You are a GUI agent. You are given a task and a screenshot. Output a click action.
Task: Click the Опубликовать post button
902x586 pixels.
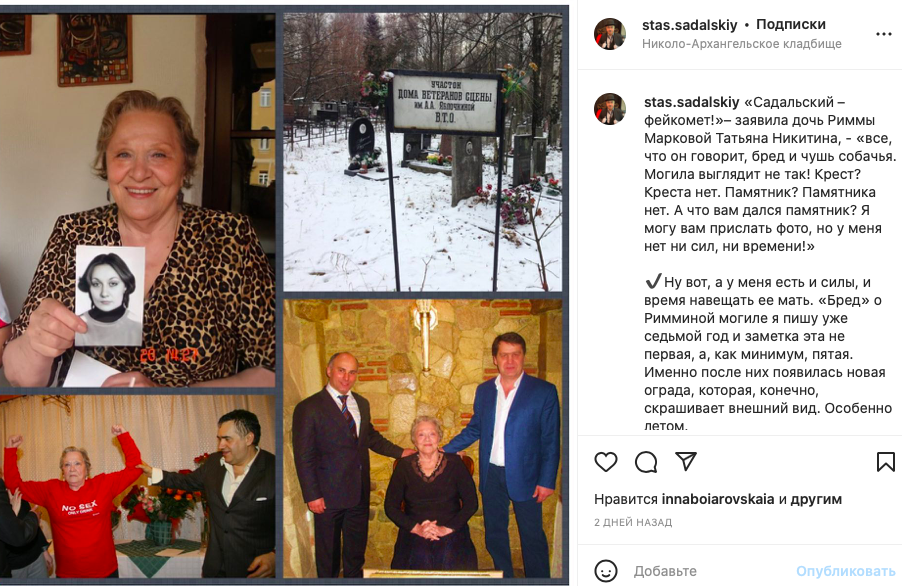846,571
